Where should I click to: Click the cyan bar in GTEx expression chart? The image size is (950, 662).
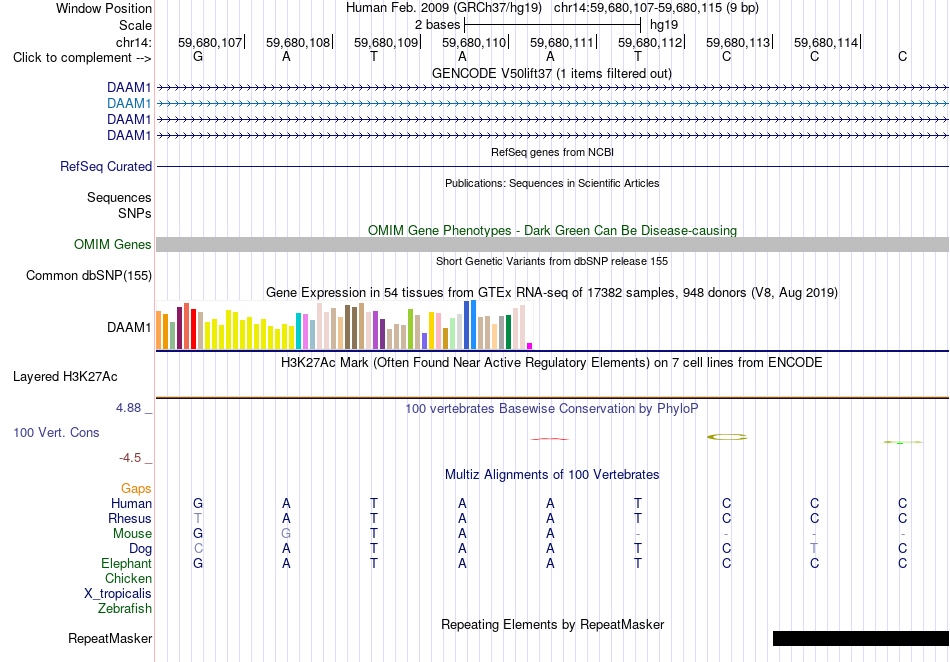coord(299,331)
